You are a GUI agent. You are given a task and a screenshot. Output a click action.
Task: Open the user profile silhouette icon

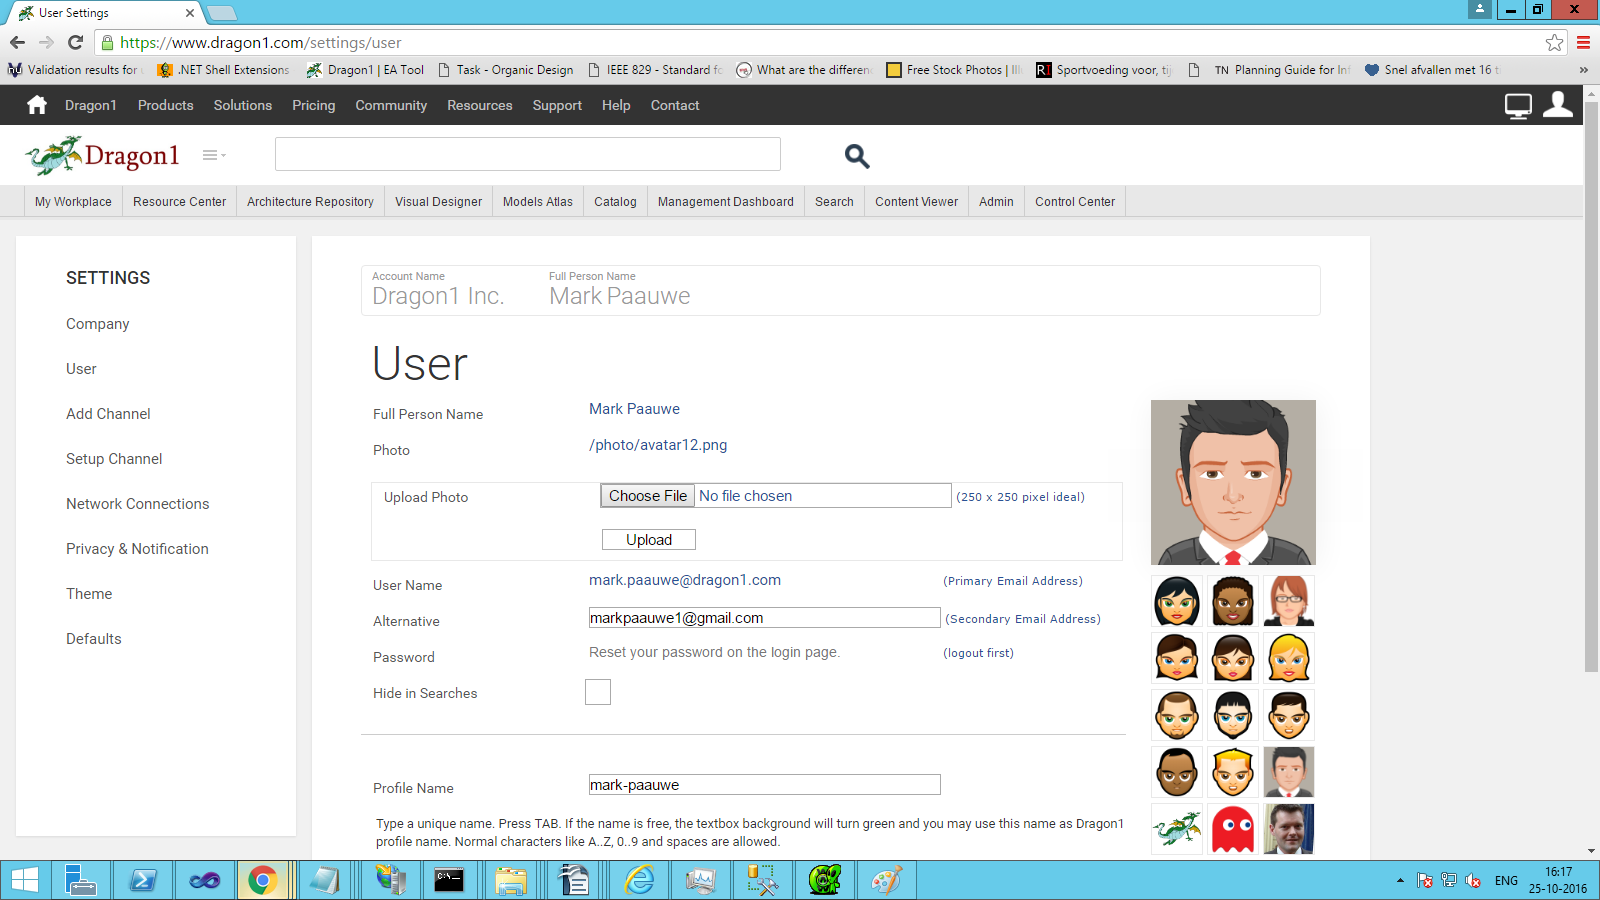[x=1558, y=105]
